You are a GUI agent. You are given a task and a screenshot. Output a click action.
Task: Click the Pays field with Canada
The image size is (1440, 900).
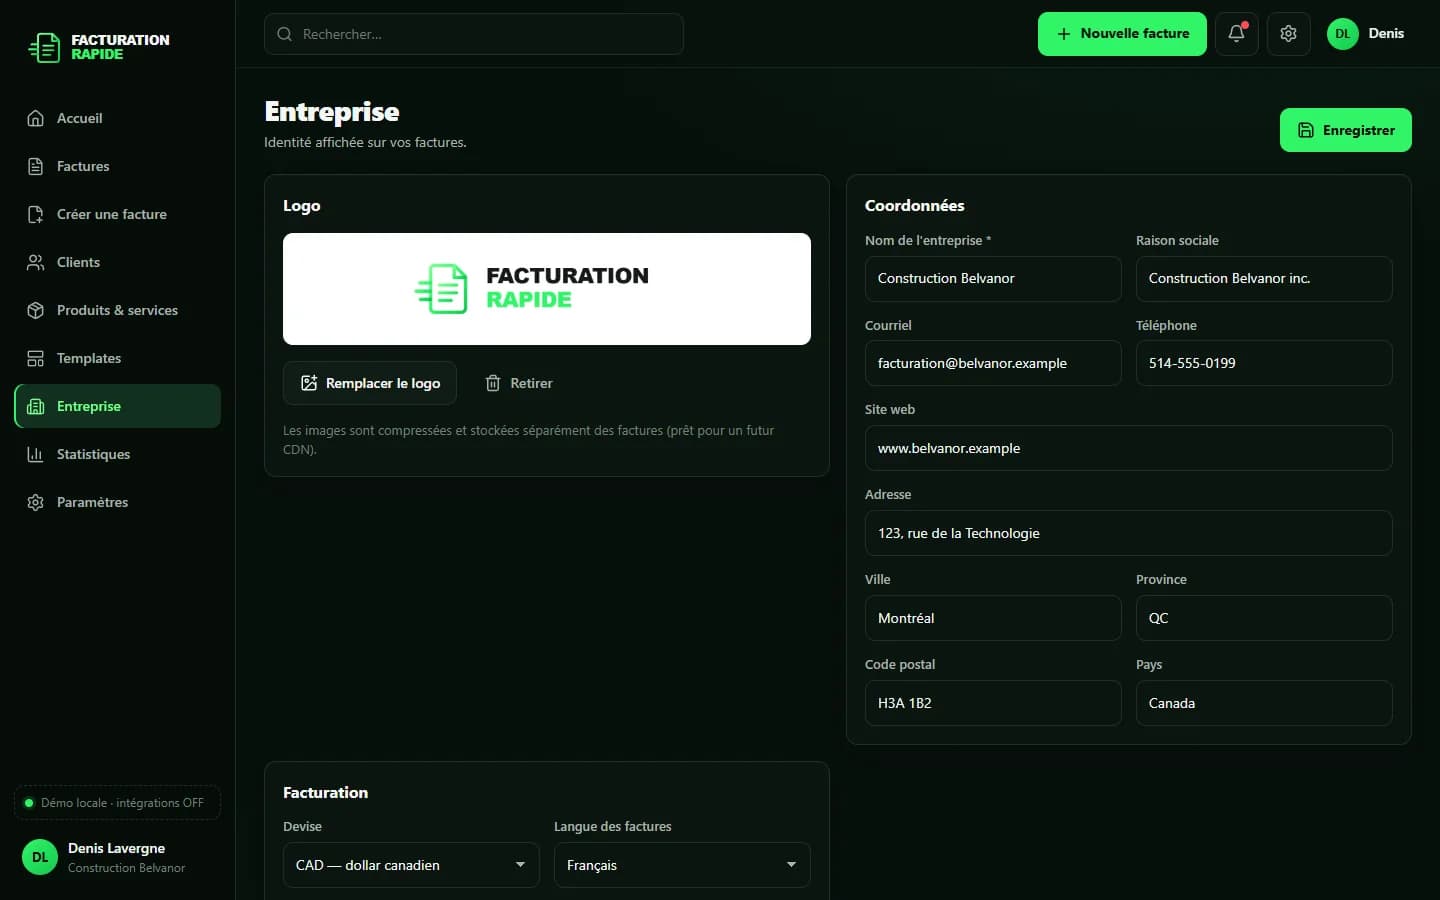[1264, 703]
